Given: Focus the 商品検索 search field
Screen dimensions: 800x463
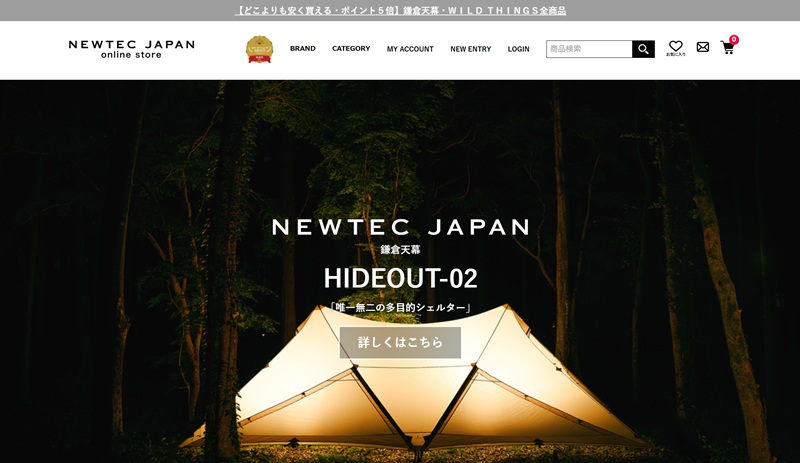Looking at the screenshot, I should [x=589, y=49].
